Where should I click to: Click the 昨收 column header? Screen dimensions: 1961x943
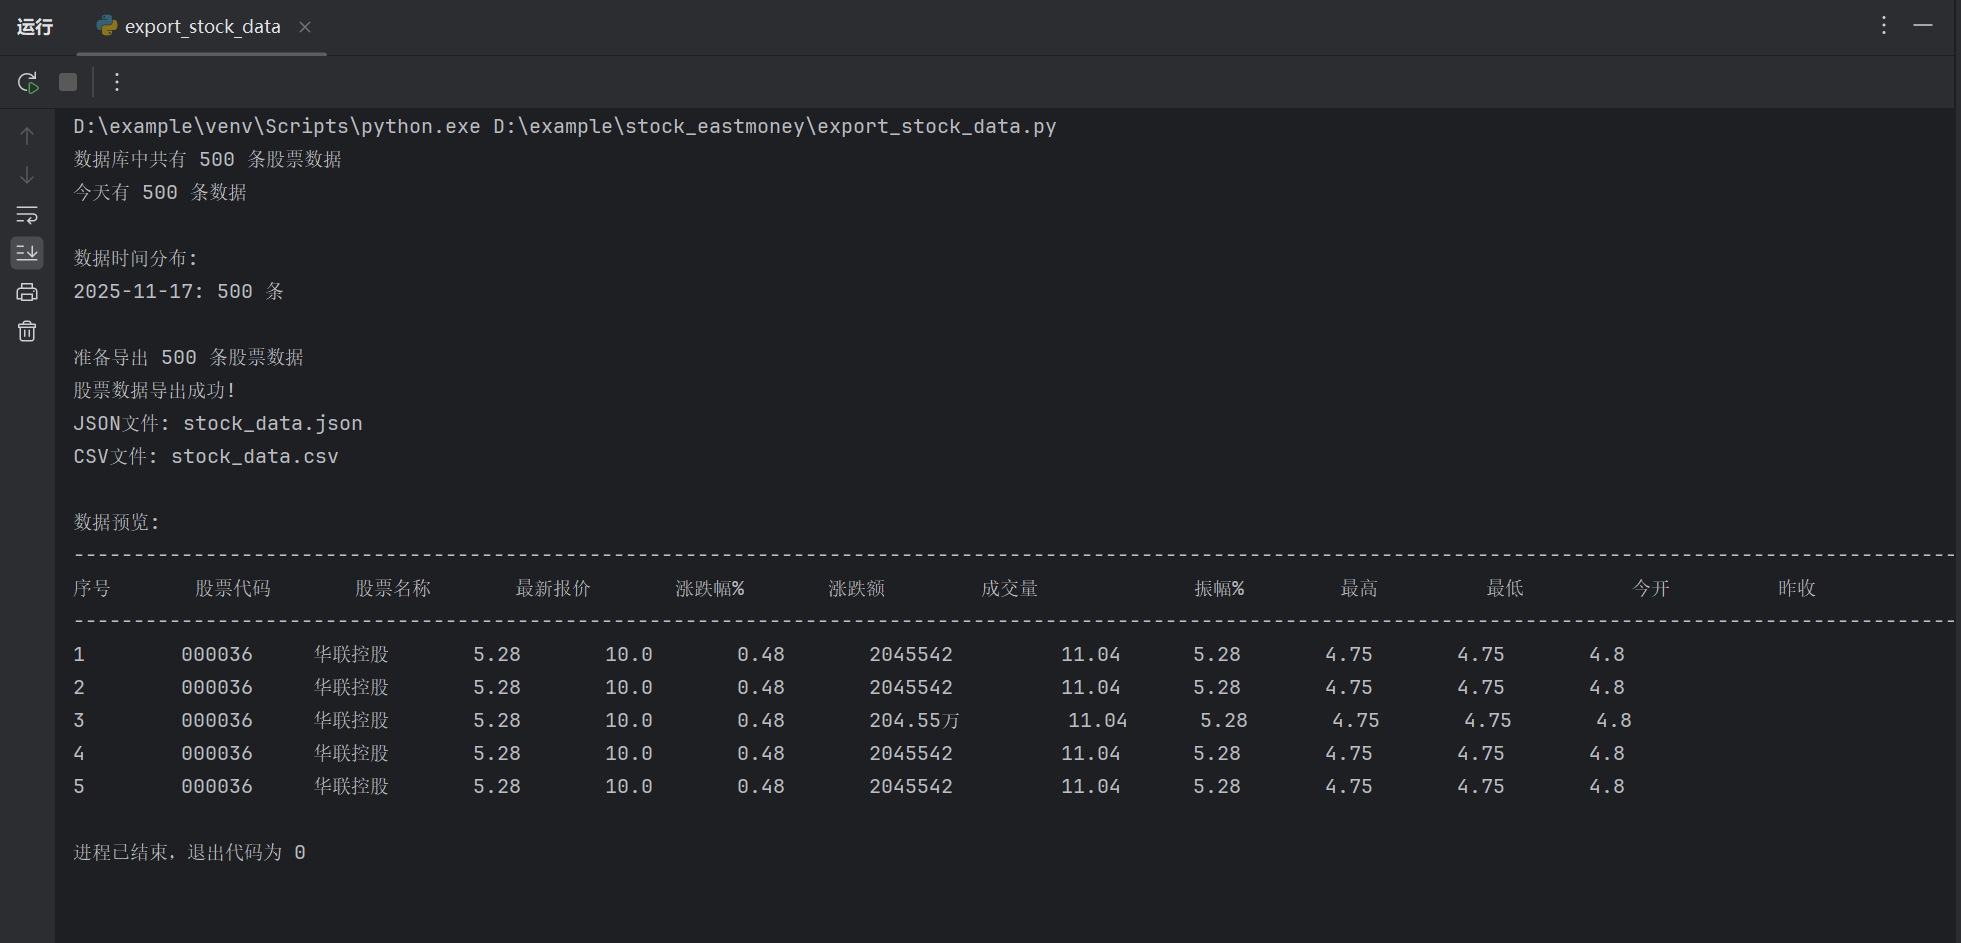(x=1797, y=588)
